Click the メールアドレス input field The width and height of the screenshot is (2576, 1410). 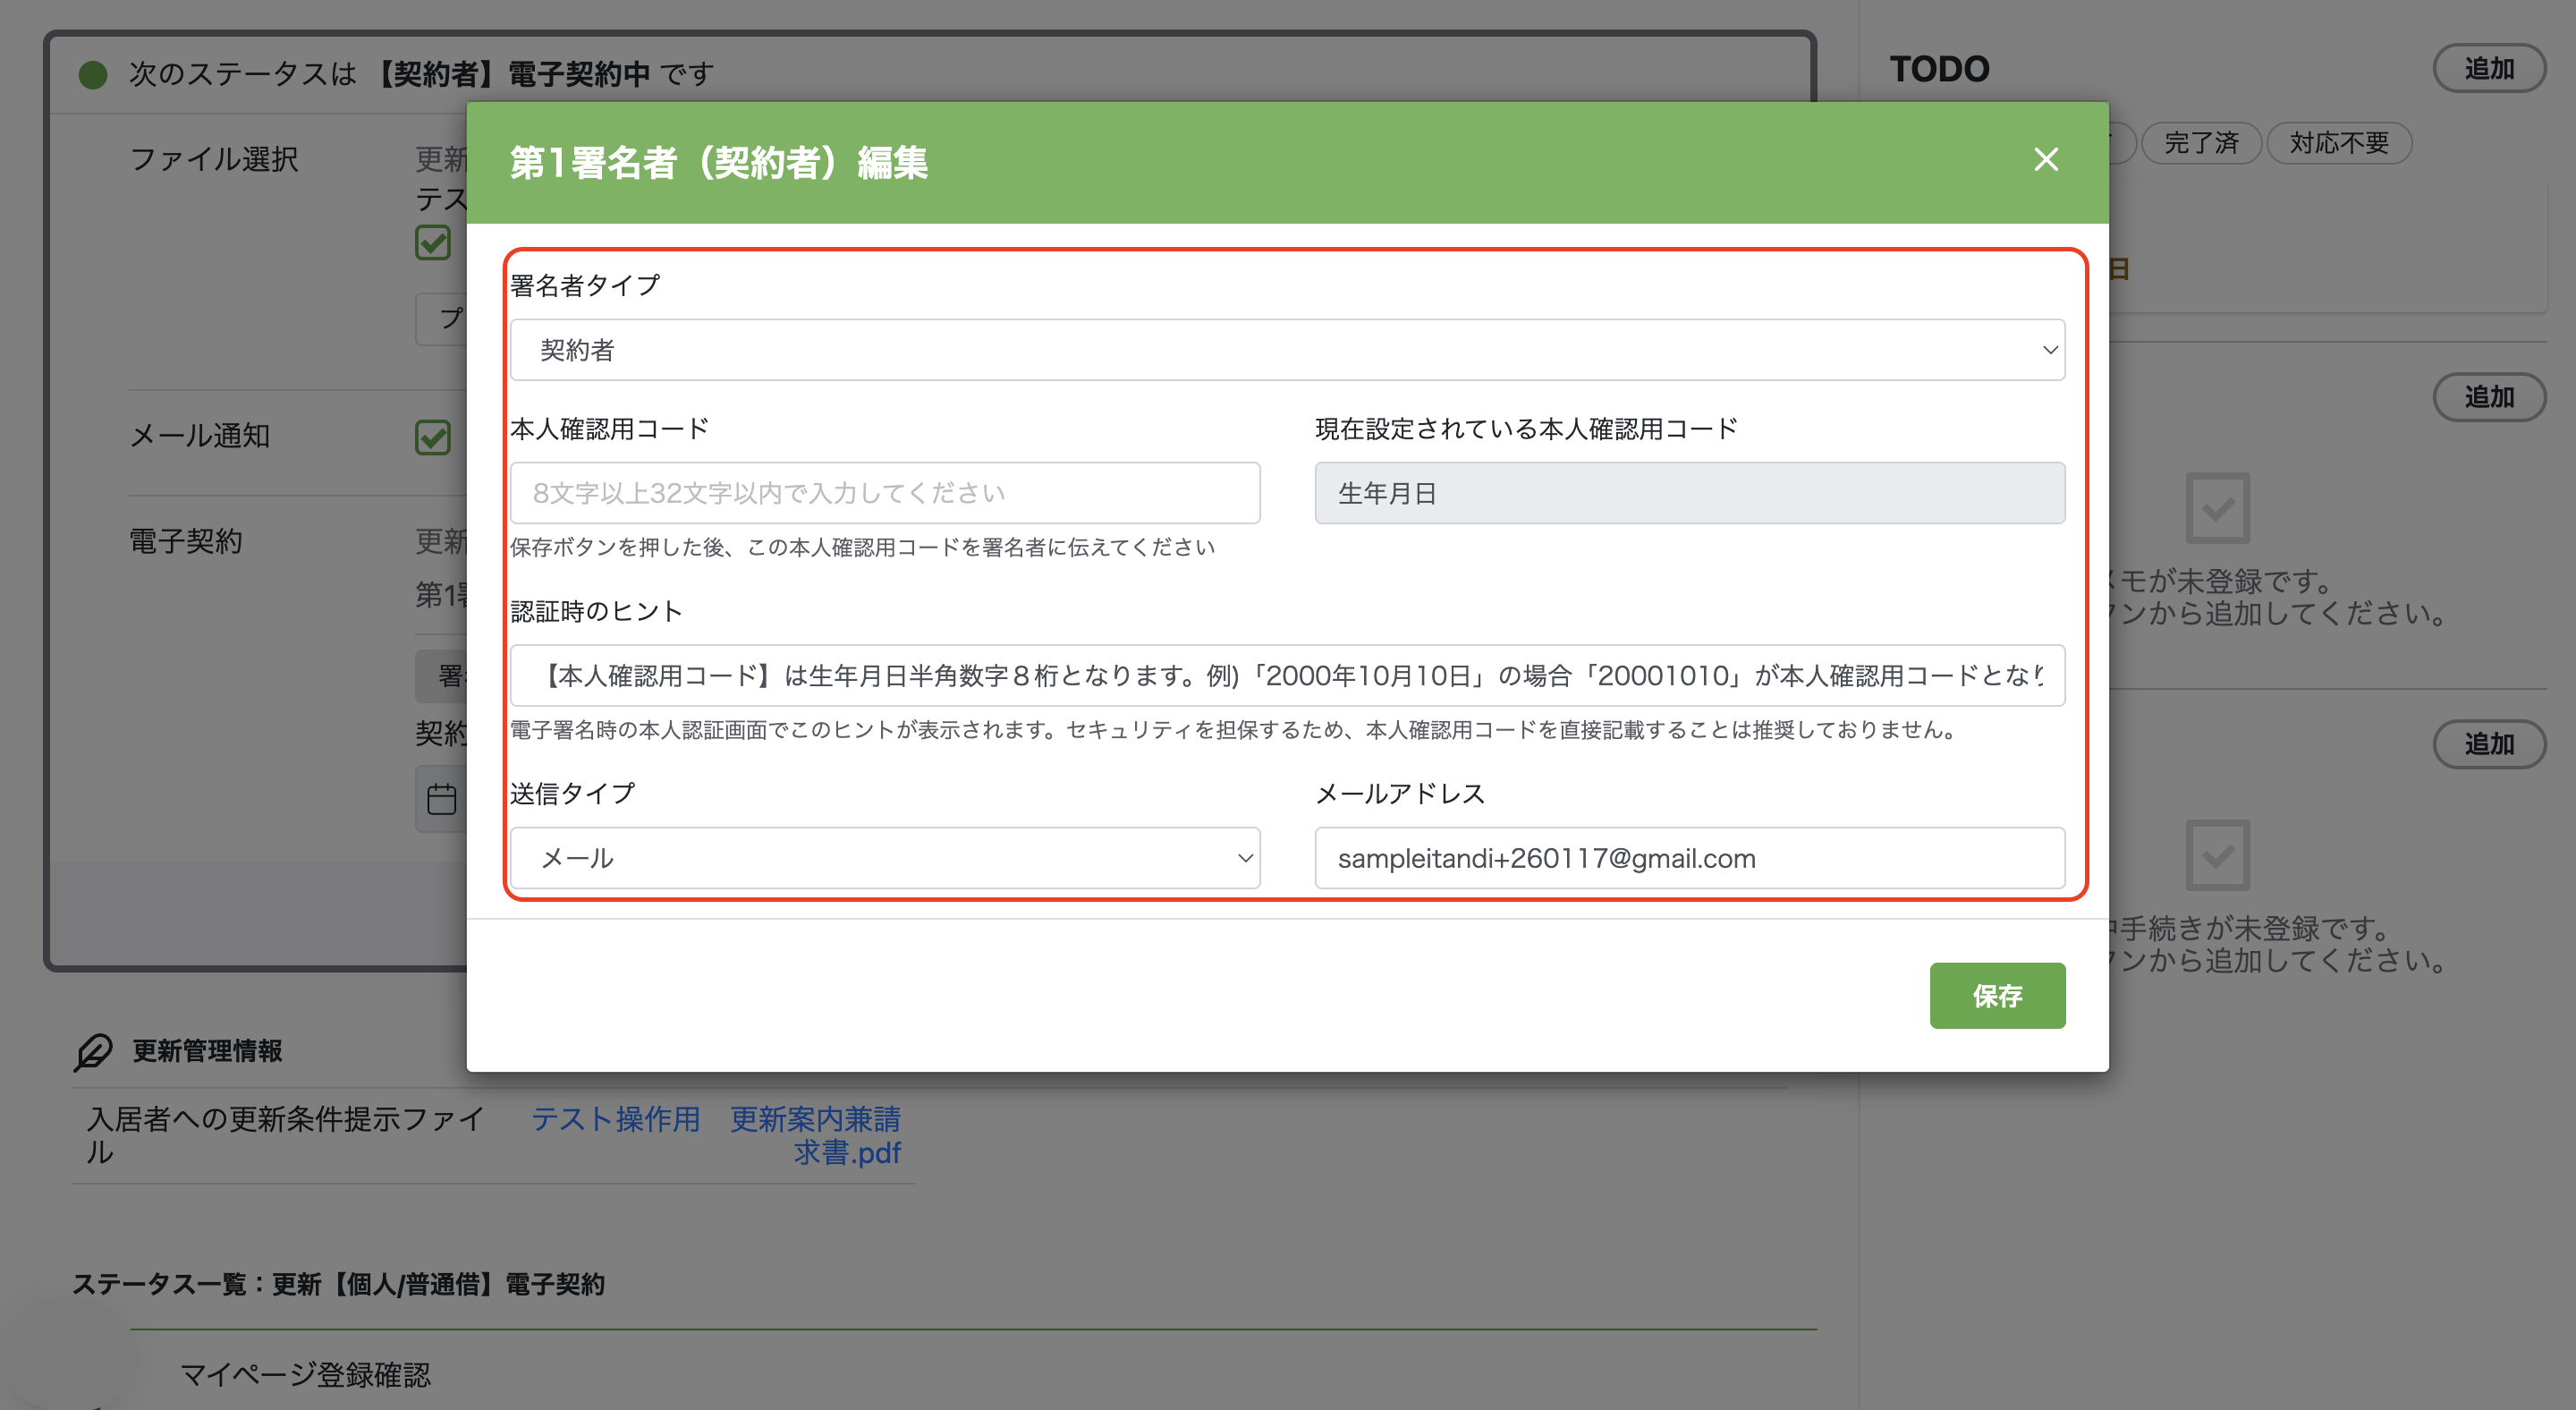pos(1689,858)
